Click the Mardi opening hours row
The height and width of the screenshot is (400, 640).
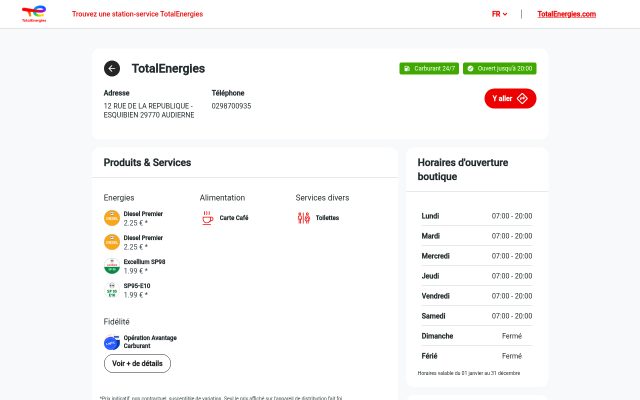477,236
